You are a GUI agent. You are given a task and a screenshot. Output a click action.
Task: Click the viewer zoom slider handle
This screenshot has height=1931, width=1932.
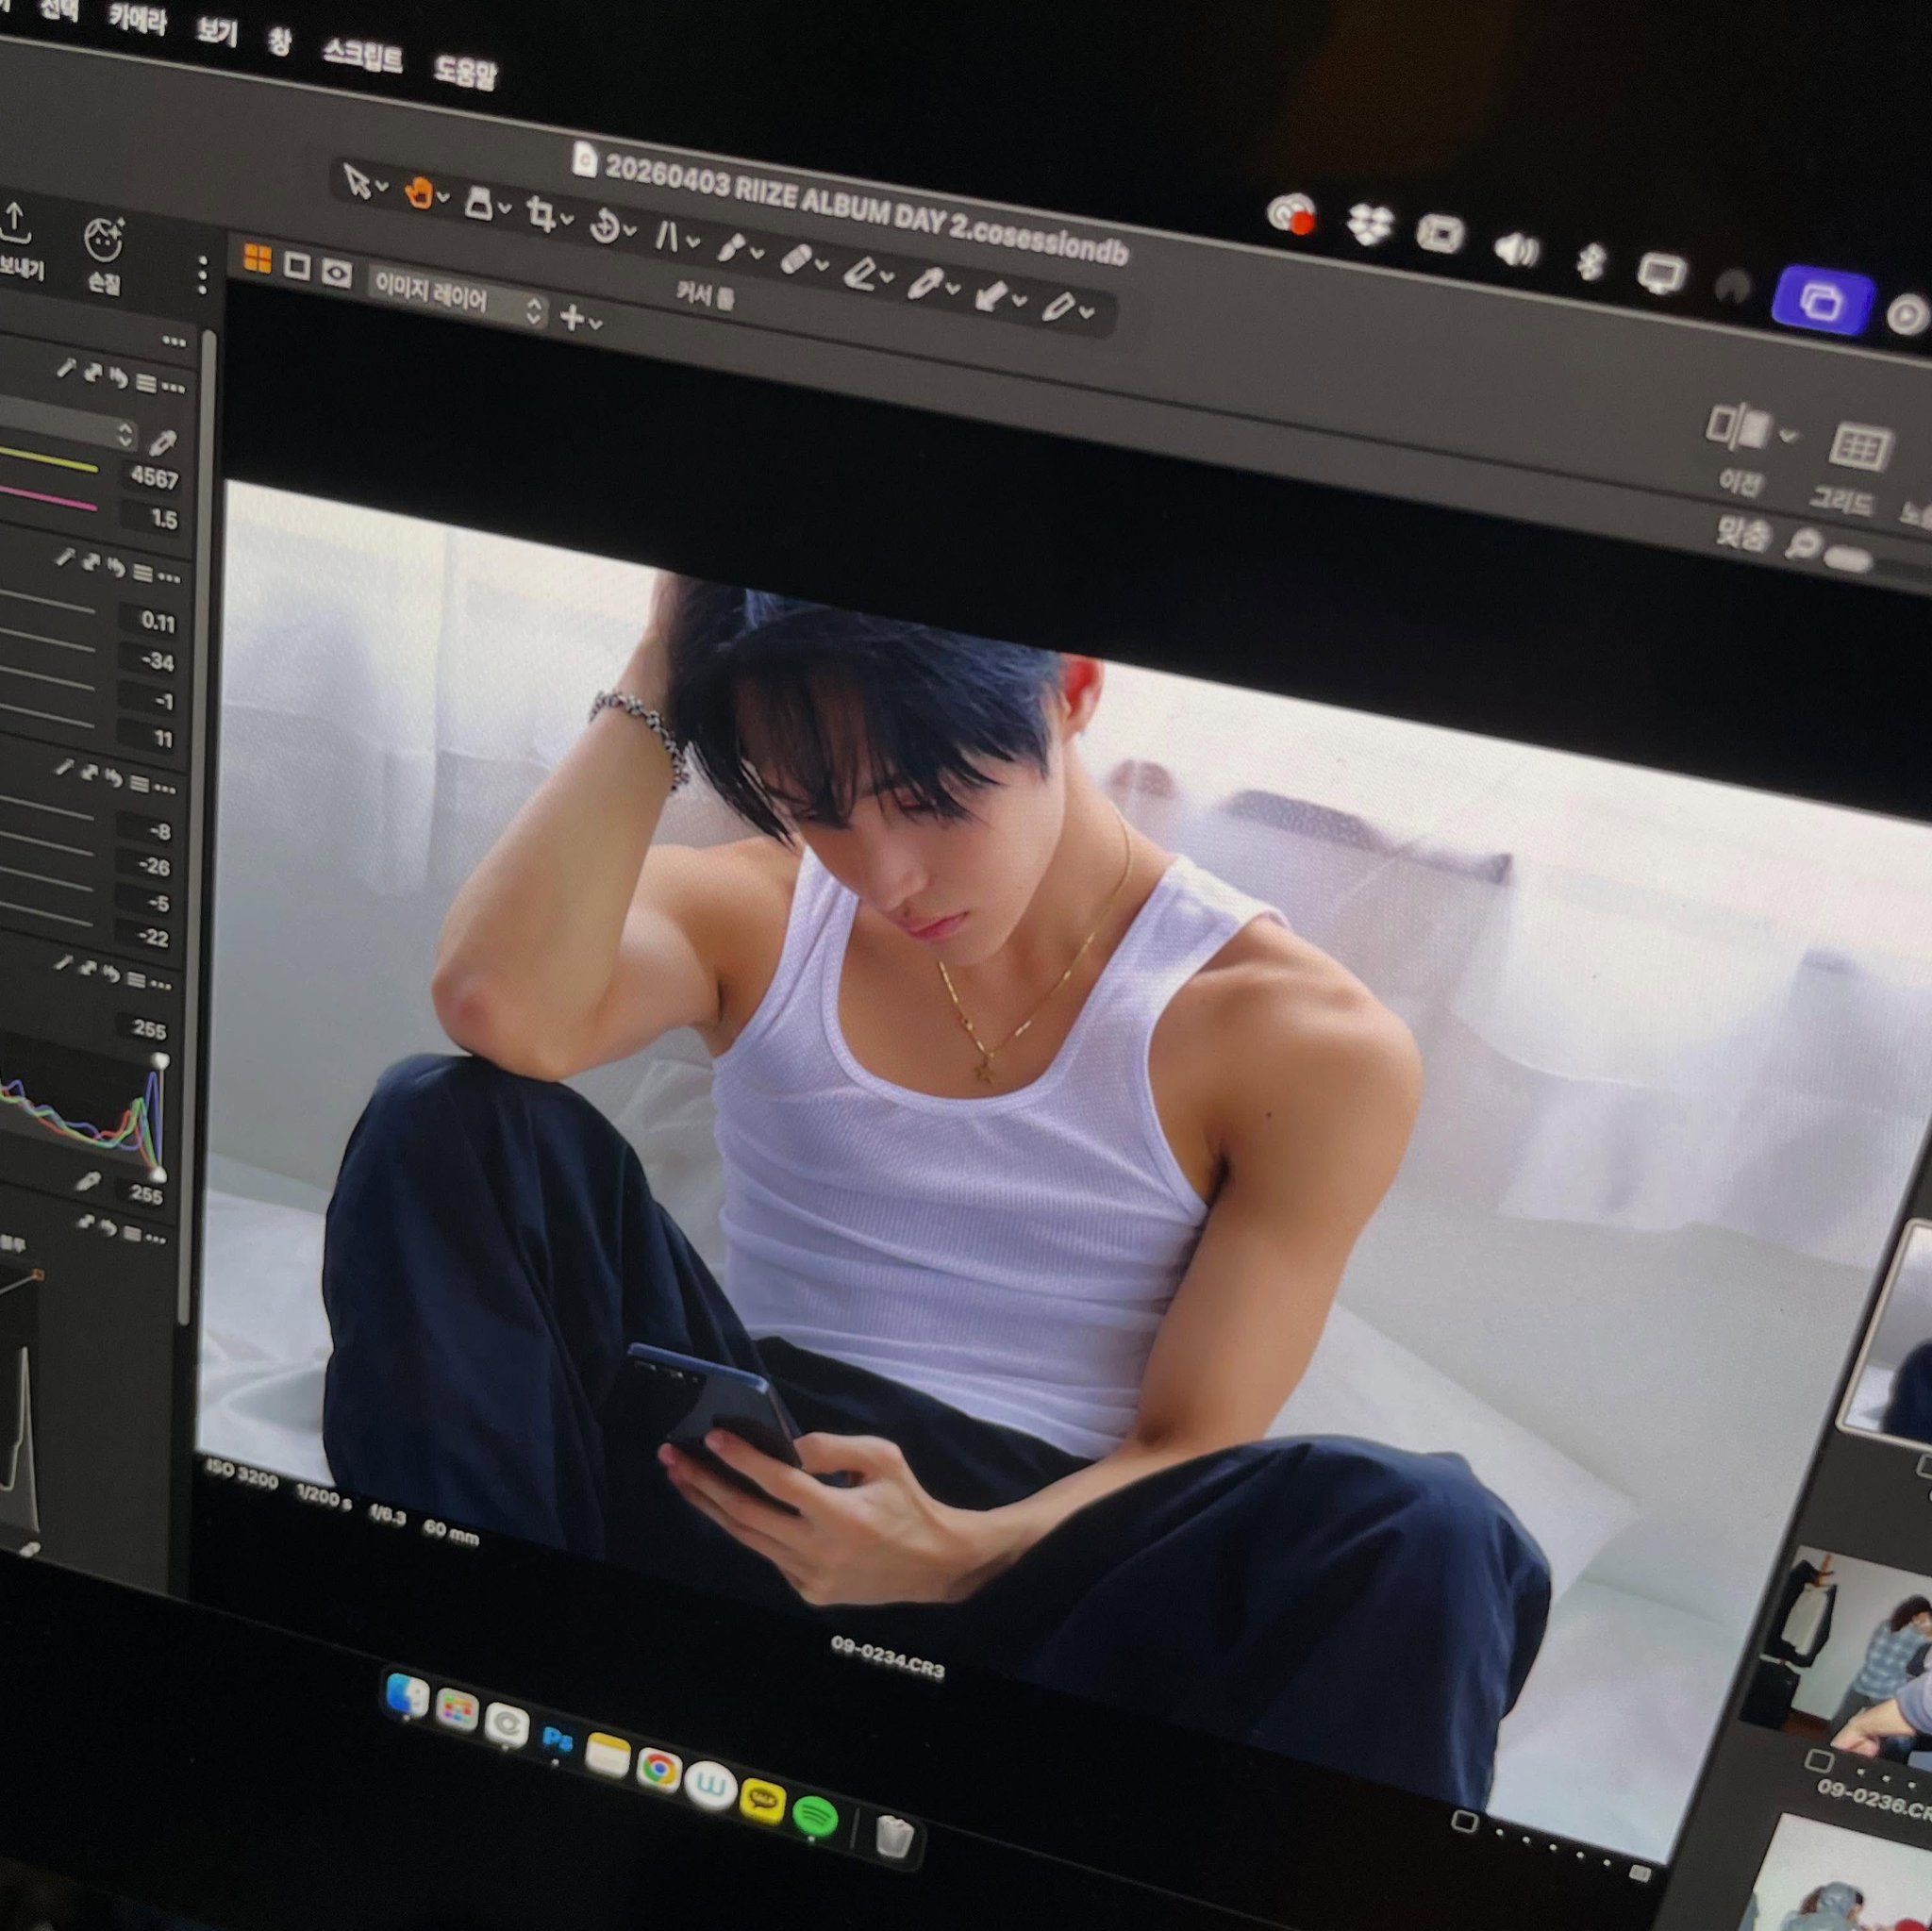(1847, 559)
